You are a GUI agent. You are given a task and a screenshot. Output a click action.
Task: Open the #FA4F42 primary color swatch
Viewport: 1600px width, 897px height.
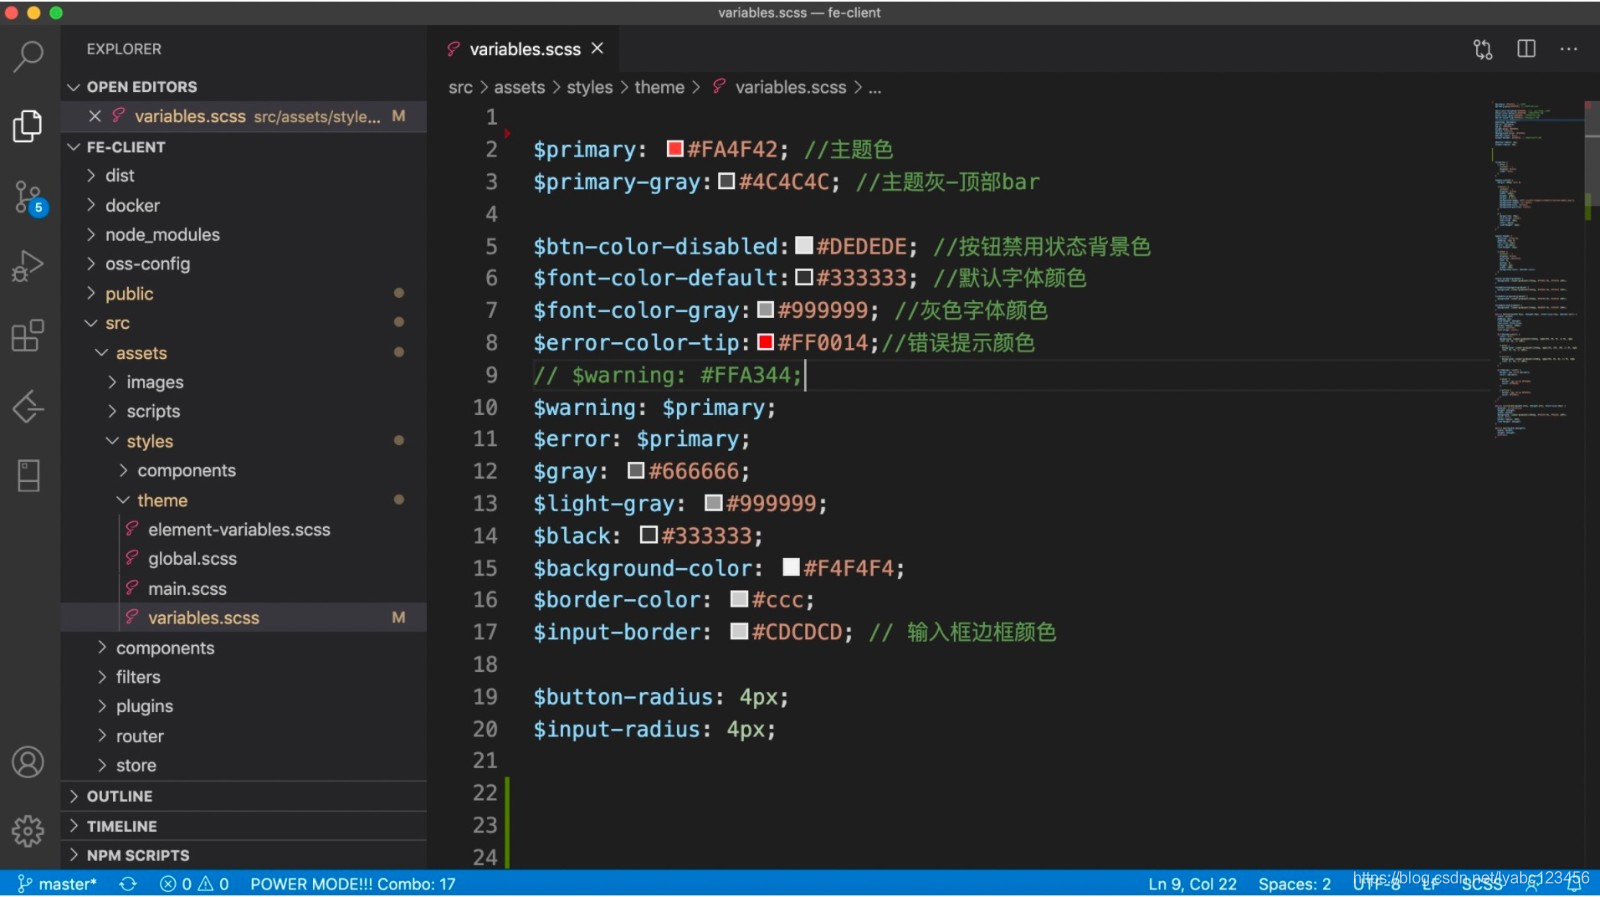[x=675, y=149]
